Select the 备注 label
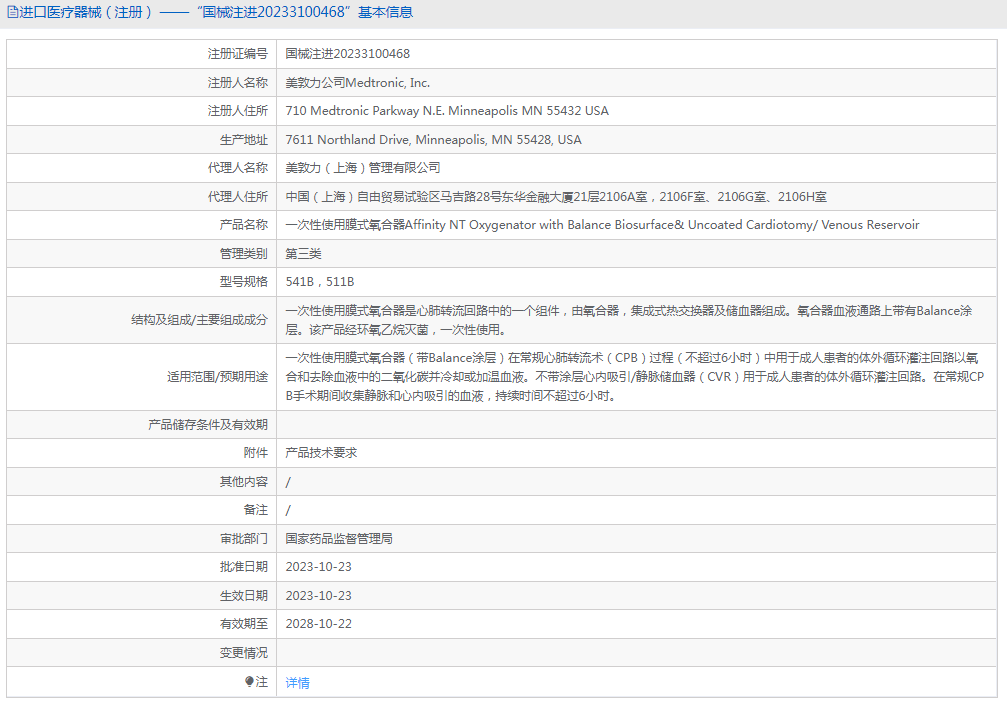Screen dimensions: 1007x704 pos(256,510)
